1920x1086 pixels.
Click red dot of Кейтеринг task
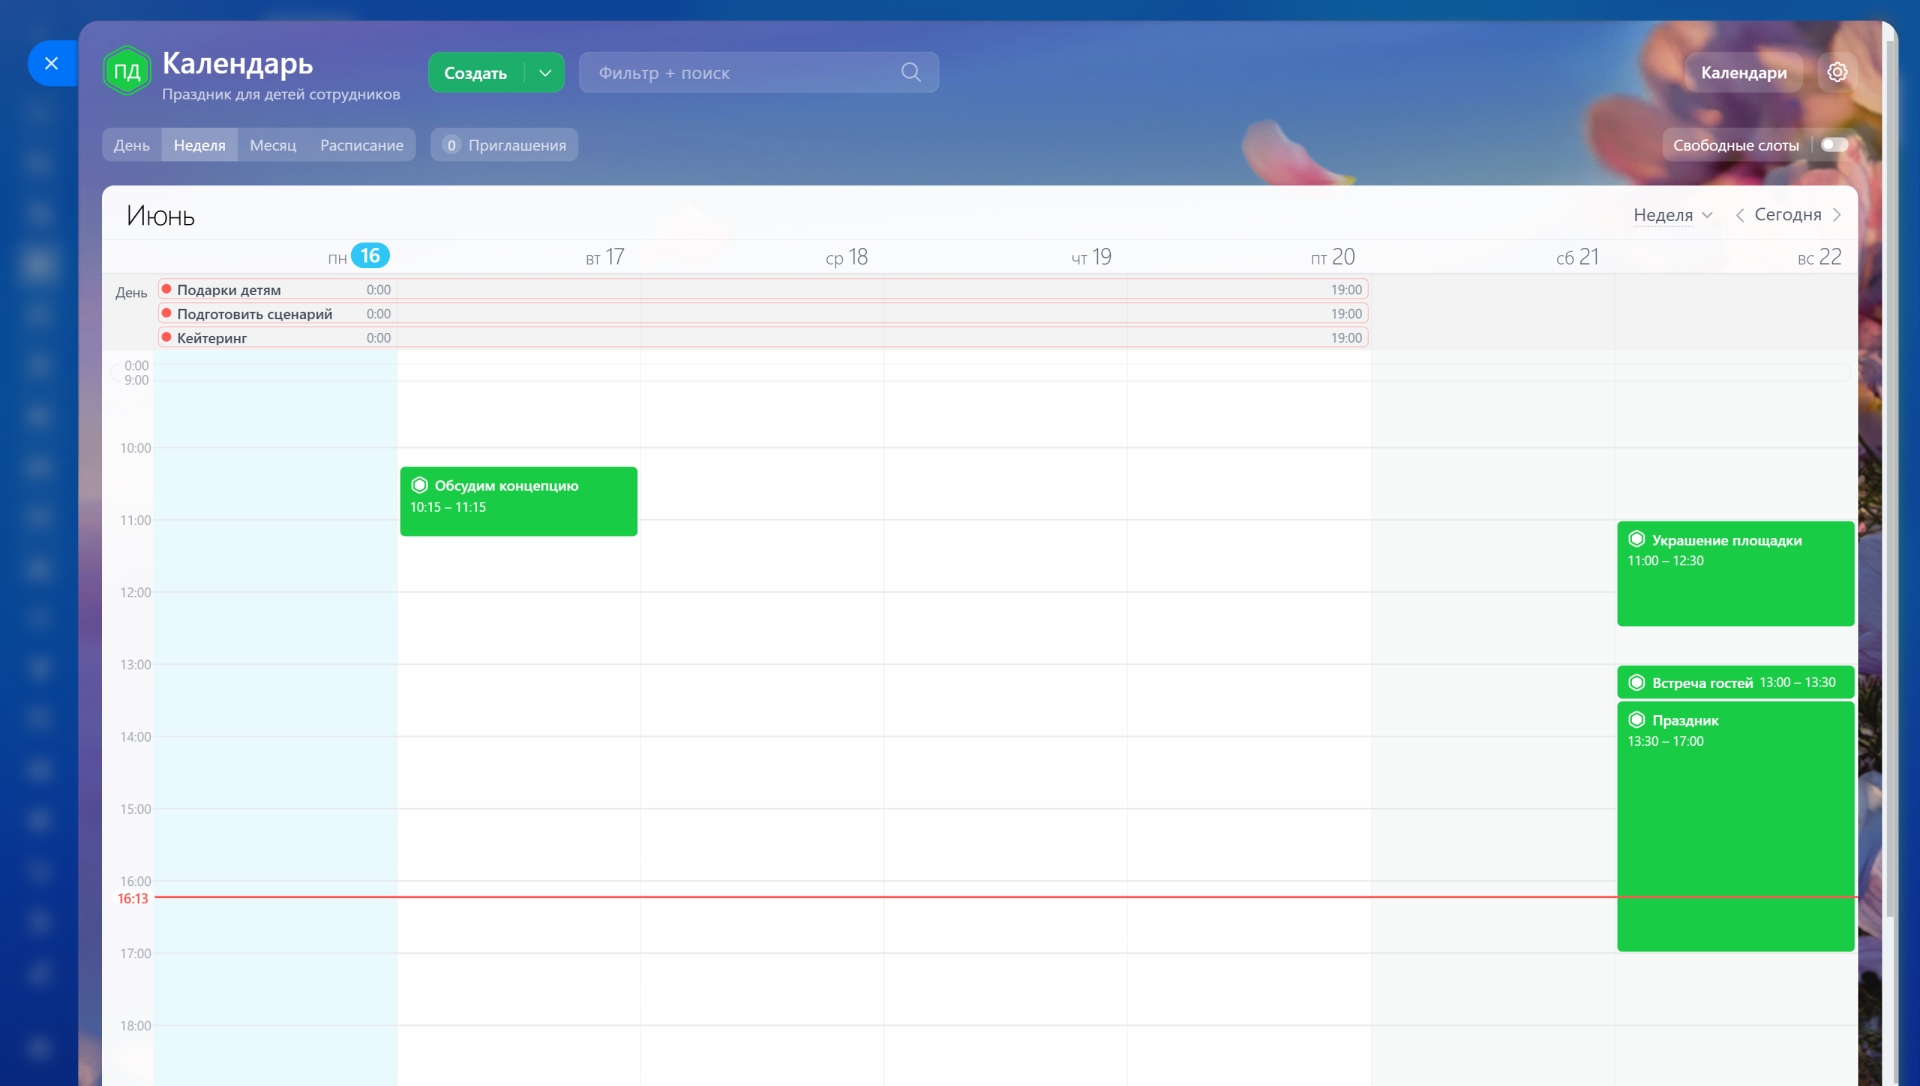pyautogui.click(x=167, y=337)
